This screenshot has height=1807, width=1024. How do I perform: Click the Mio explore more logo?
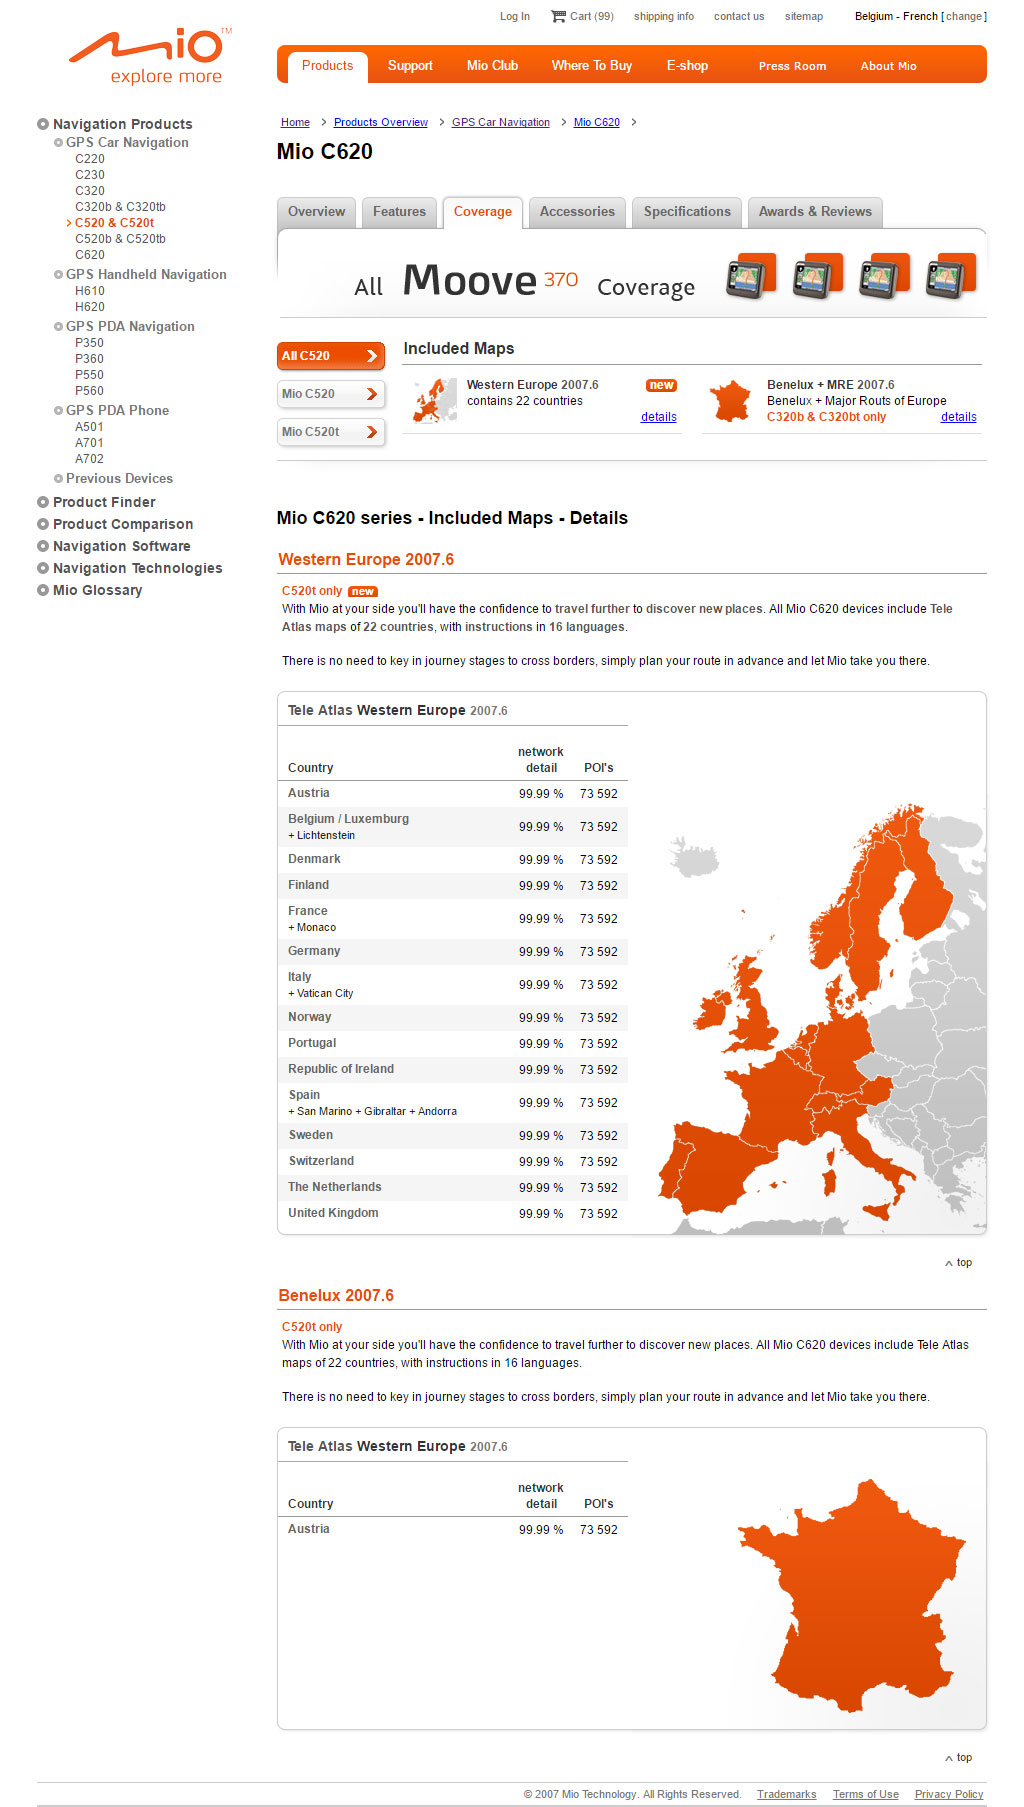tap(150, 57)
